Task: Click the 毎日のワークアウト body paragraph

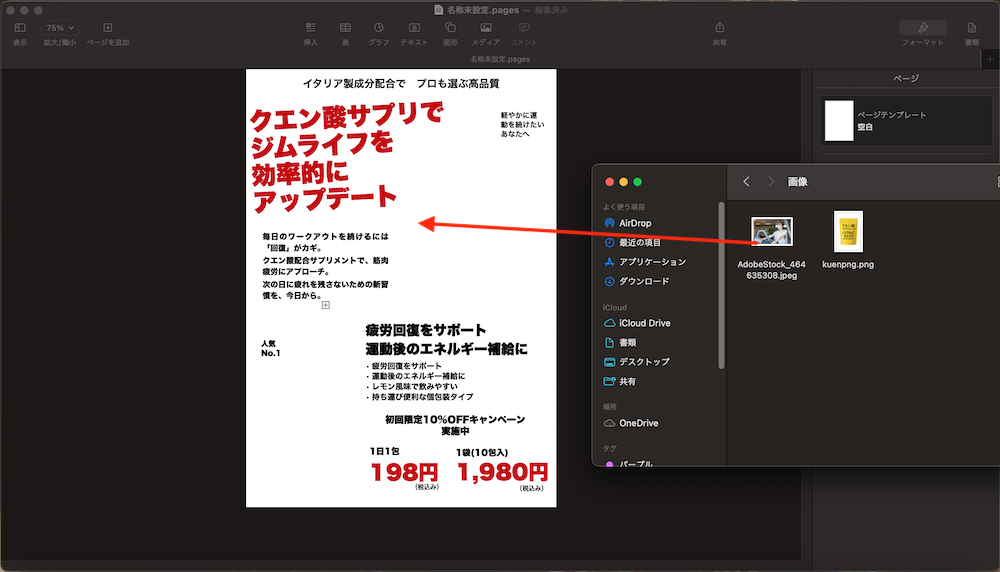Action: [x=325, y=266]
